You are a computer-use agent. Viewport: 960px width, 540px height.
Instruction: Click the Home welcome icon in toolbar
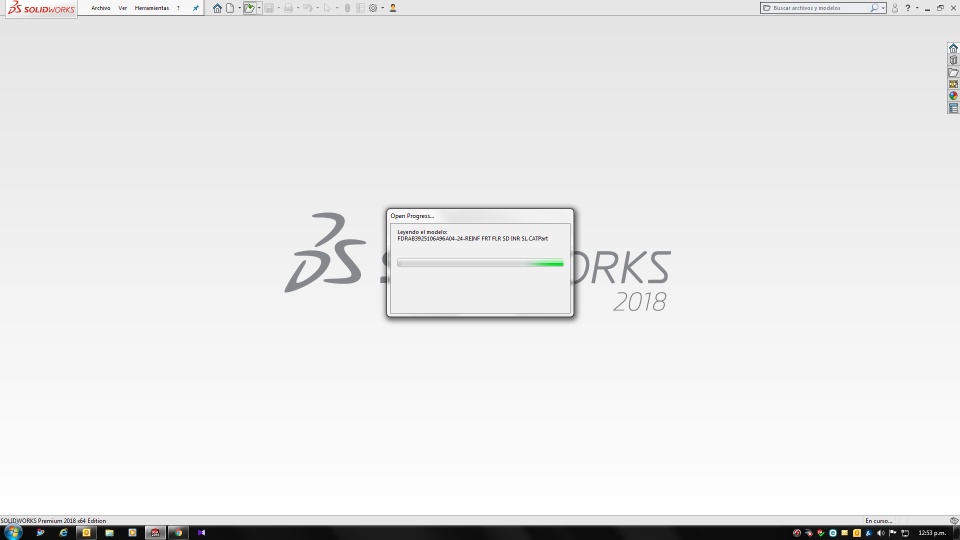(217, 8)
